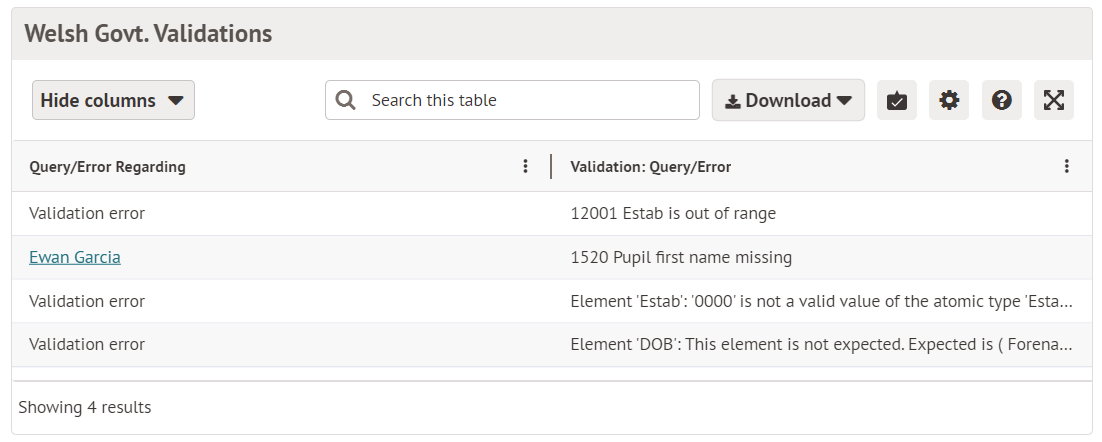Click the calendar checkmark icon in toolbar
Image resolution: width=1102 pixels, height=442 pixels.
(897, 101)
